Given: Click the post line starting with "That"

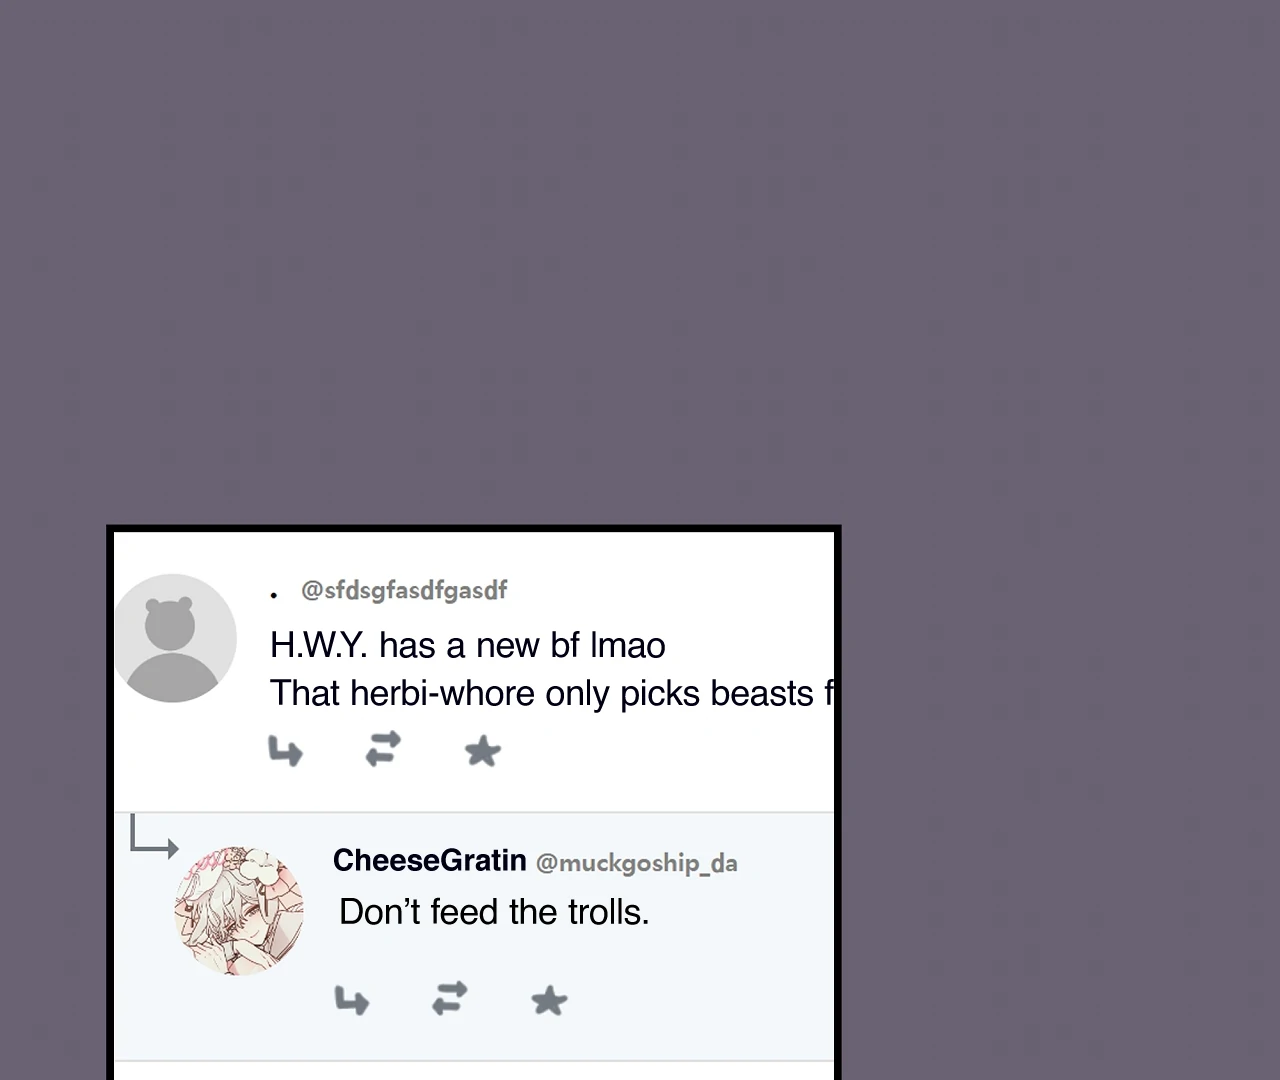Looking at the screenshot, I should (x=551, y=693).
